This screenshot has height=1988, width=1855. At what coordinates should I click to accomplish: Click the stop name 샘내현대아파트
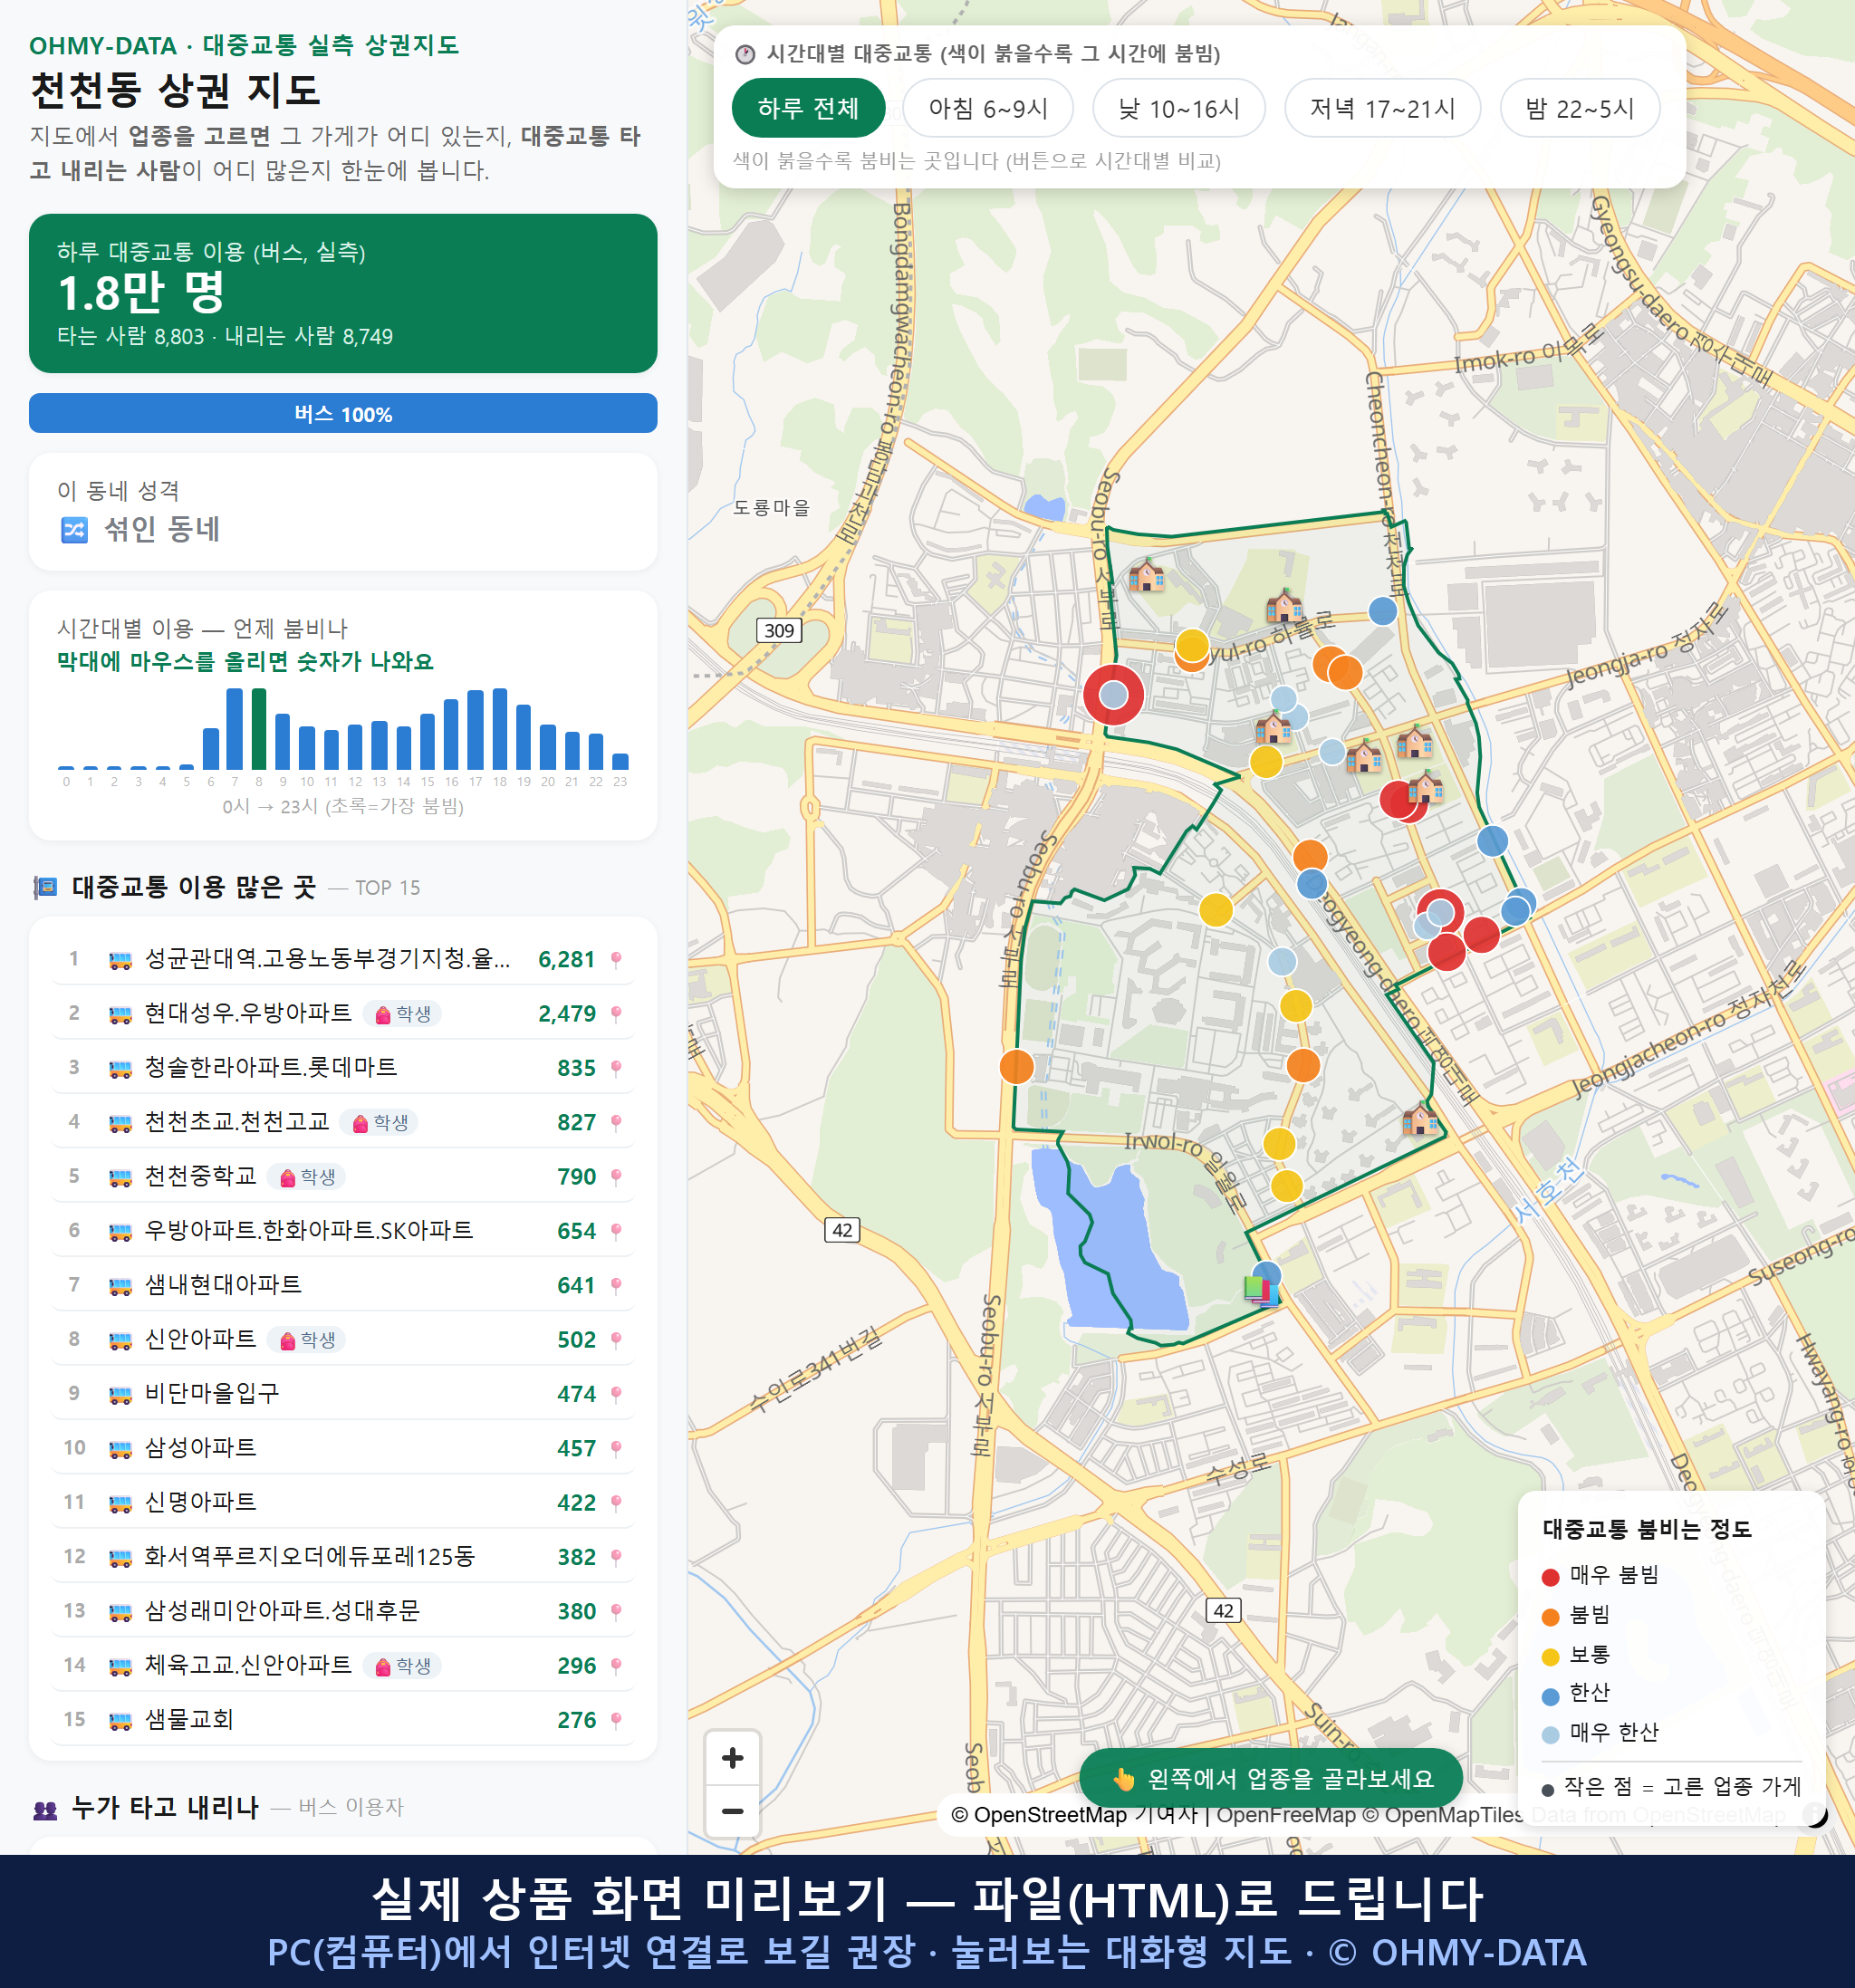[x=223, y=1285]
